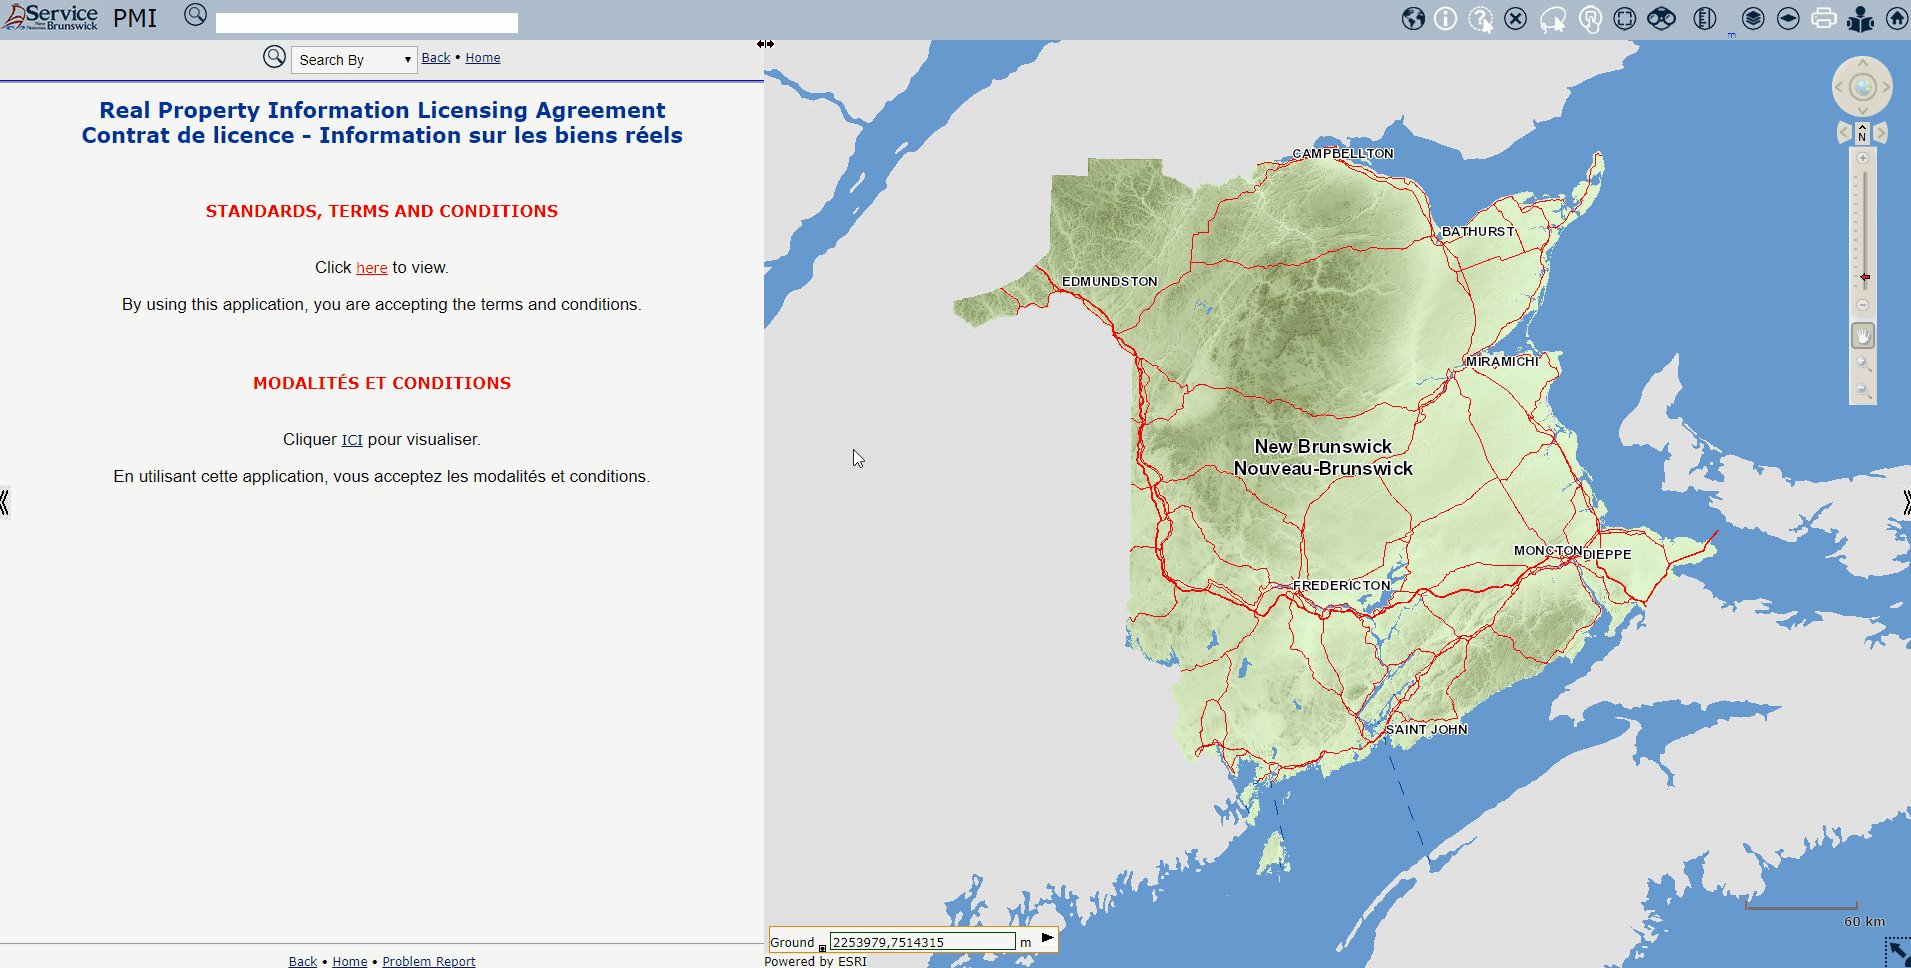Click the bottom Home link
Image resolution: width=1911 pixels, height=968 pixels.
click(x=350, y=961)
